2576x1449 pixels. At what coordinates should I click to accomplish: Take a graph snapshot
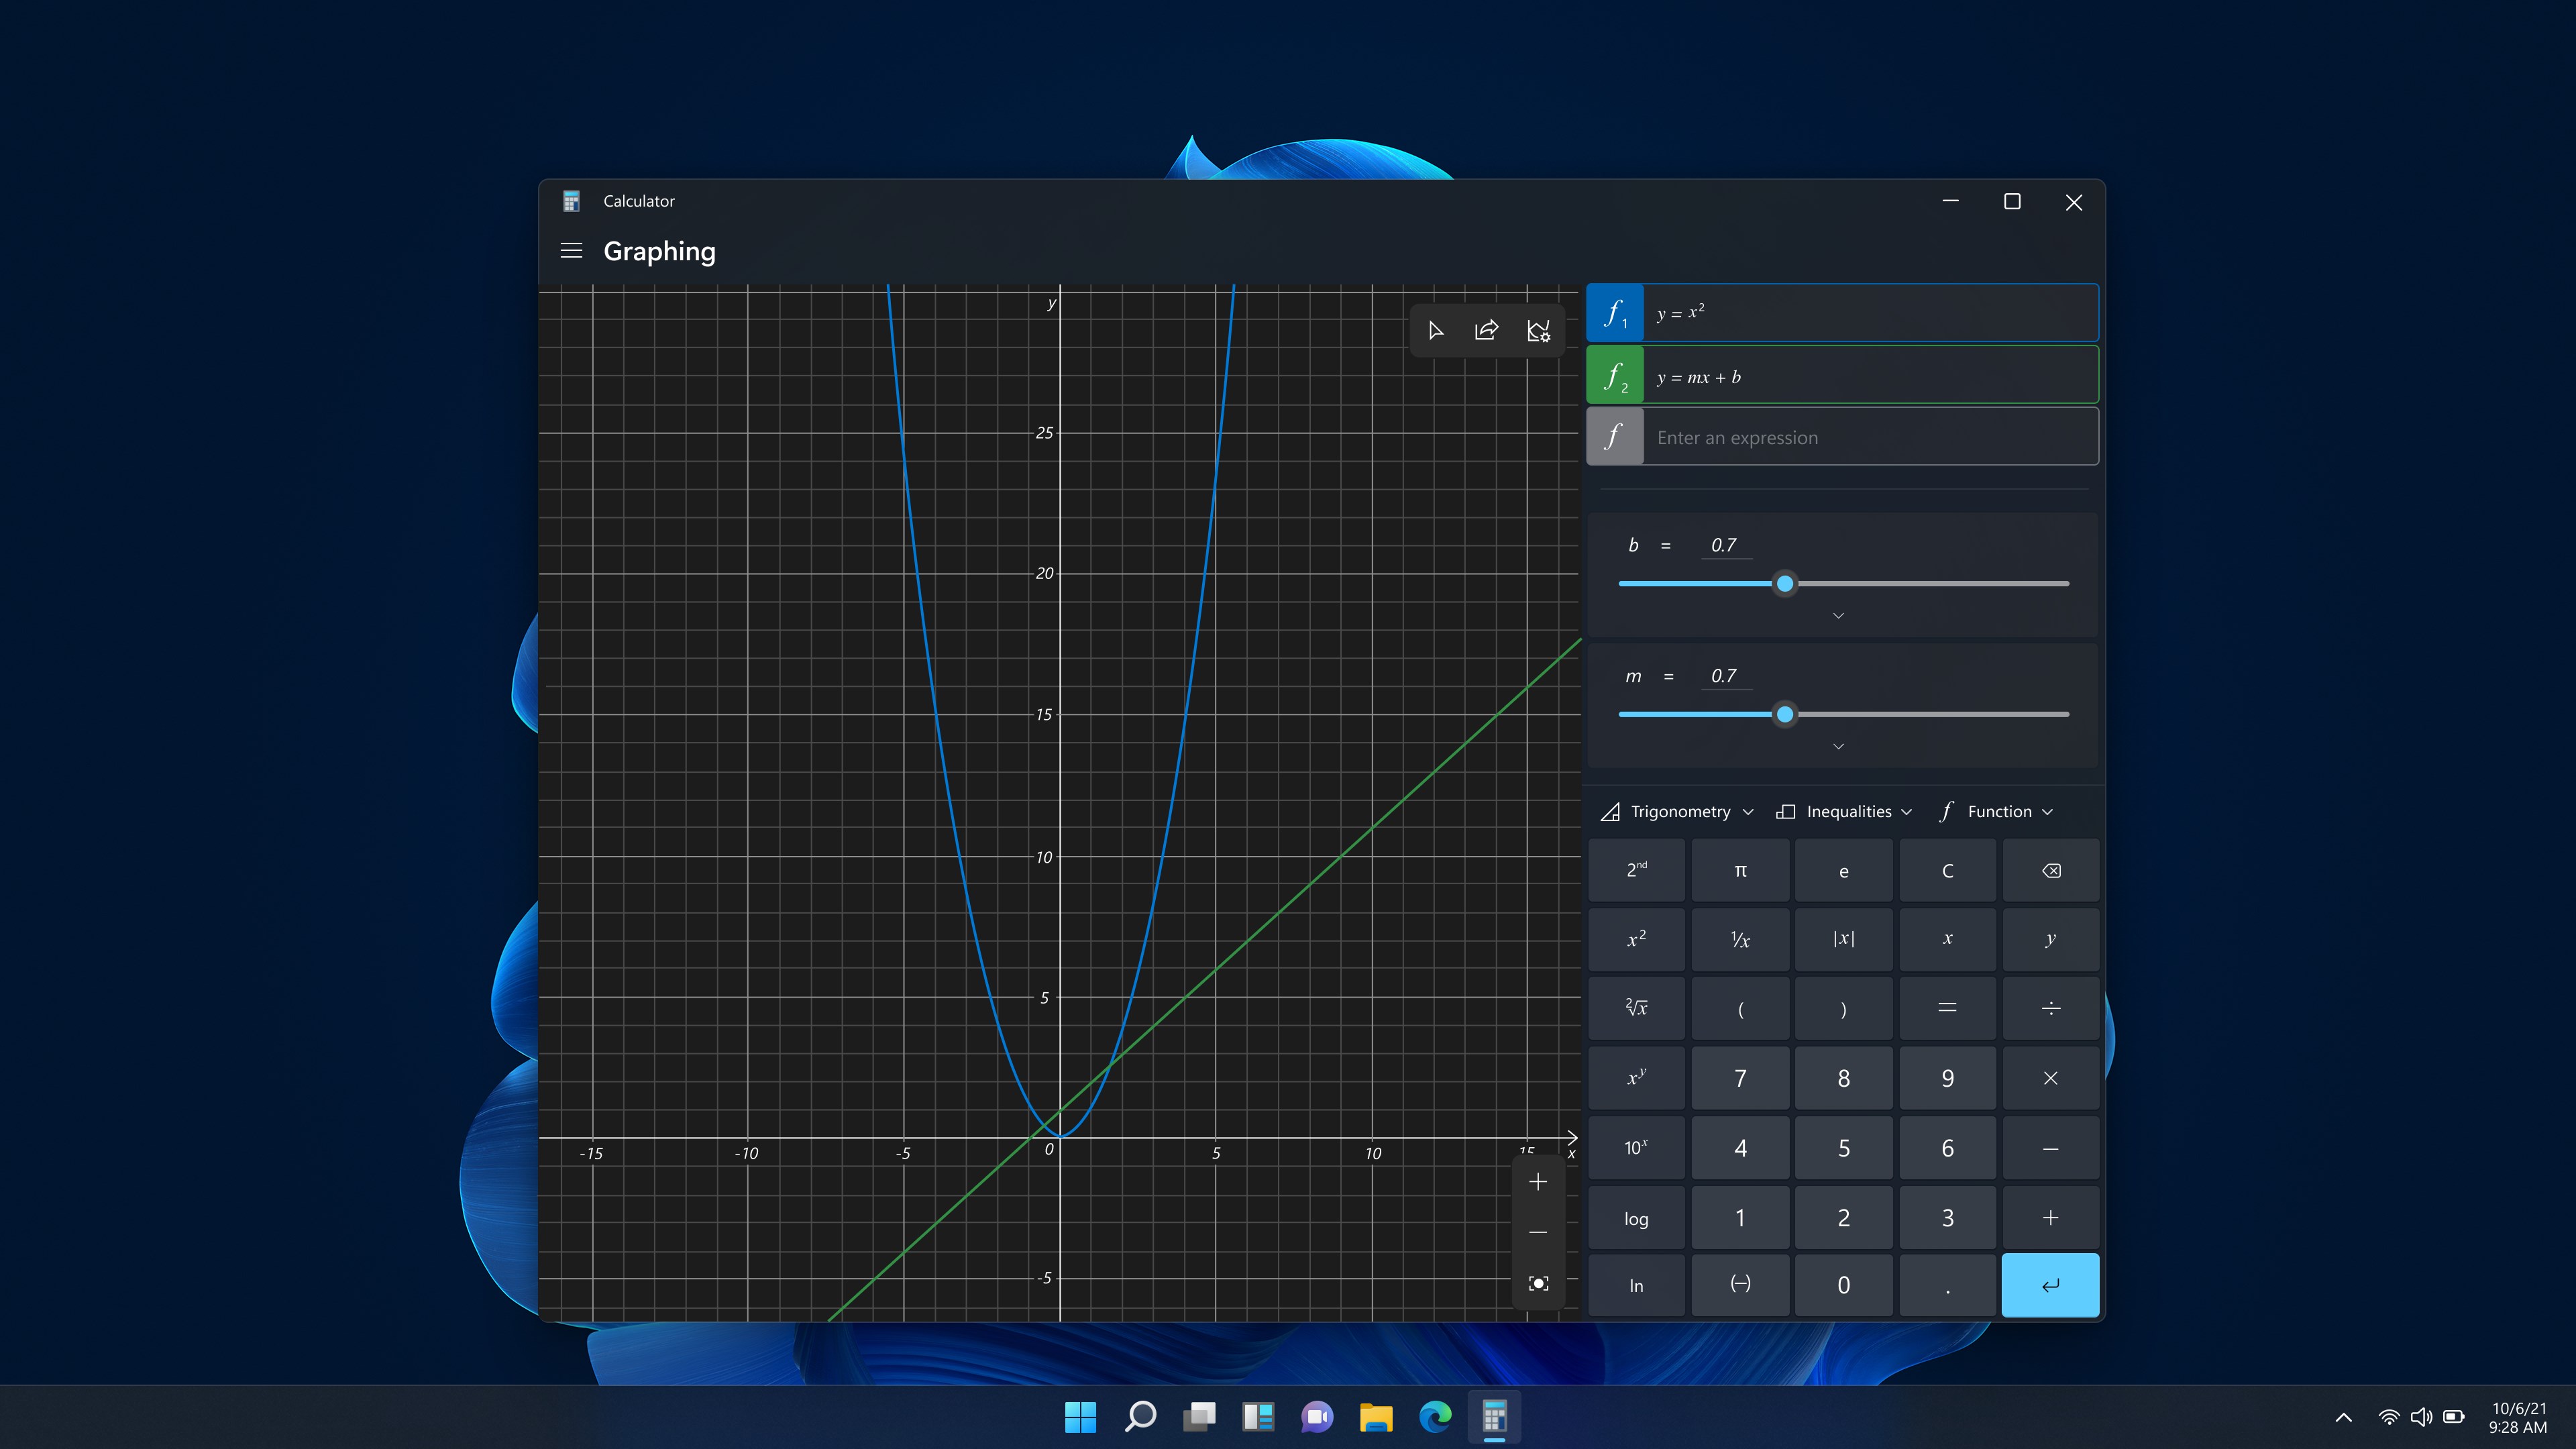pyautogui.click(x=1538, y=1283)
